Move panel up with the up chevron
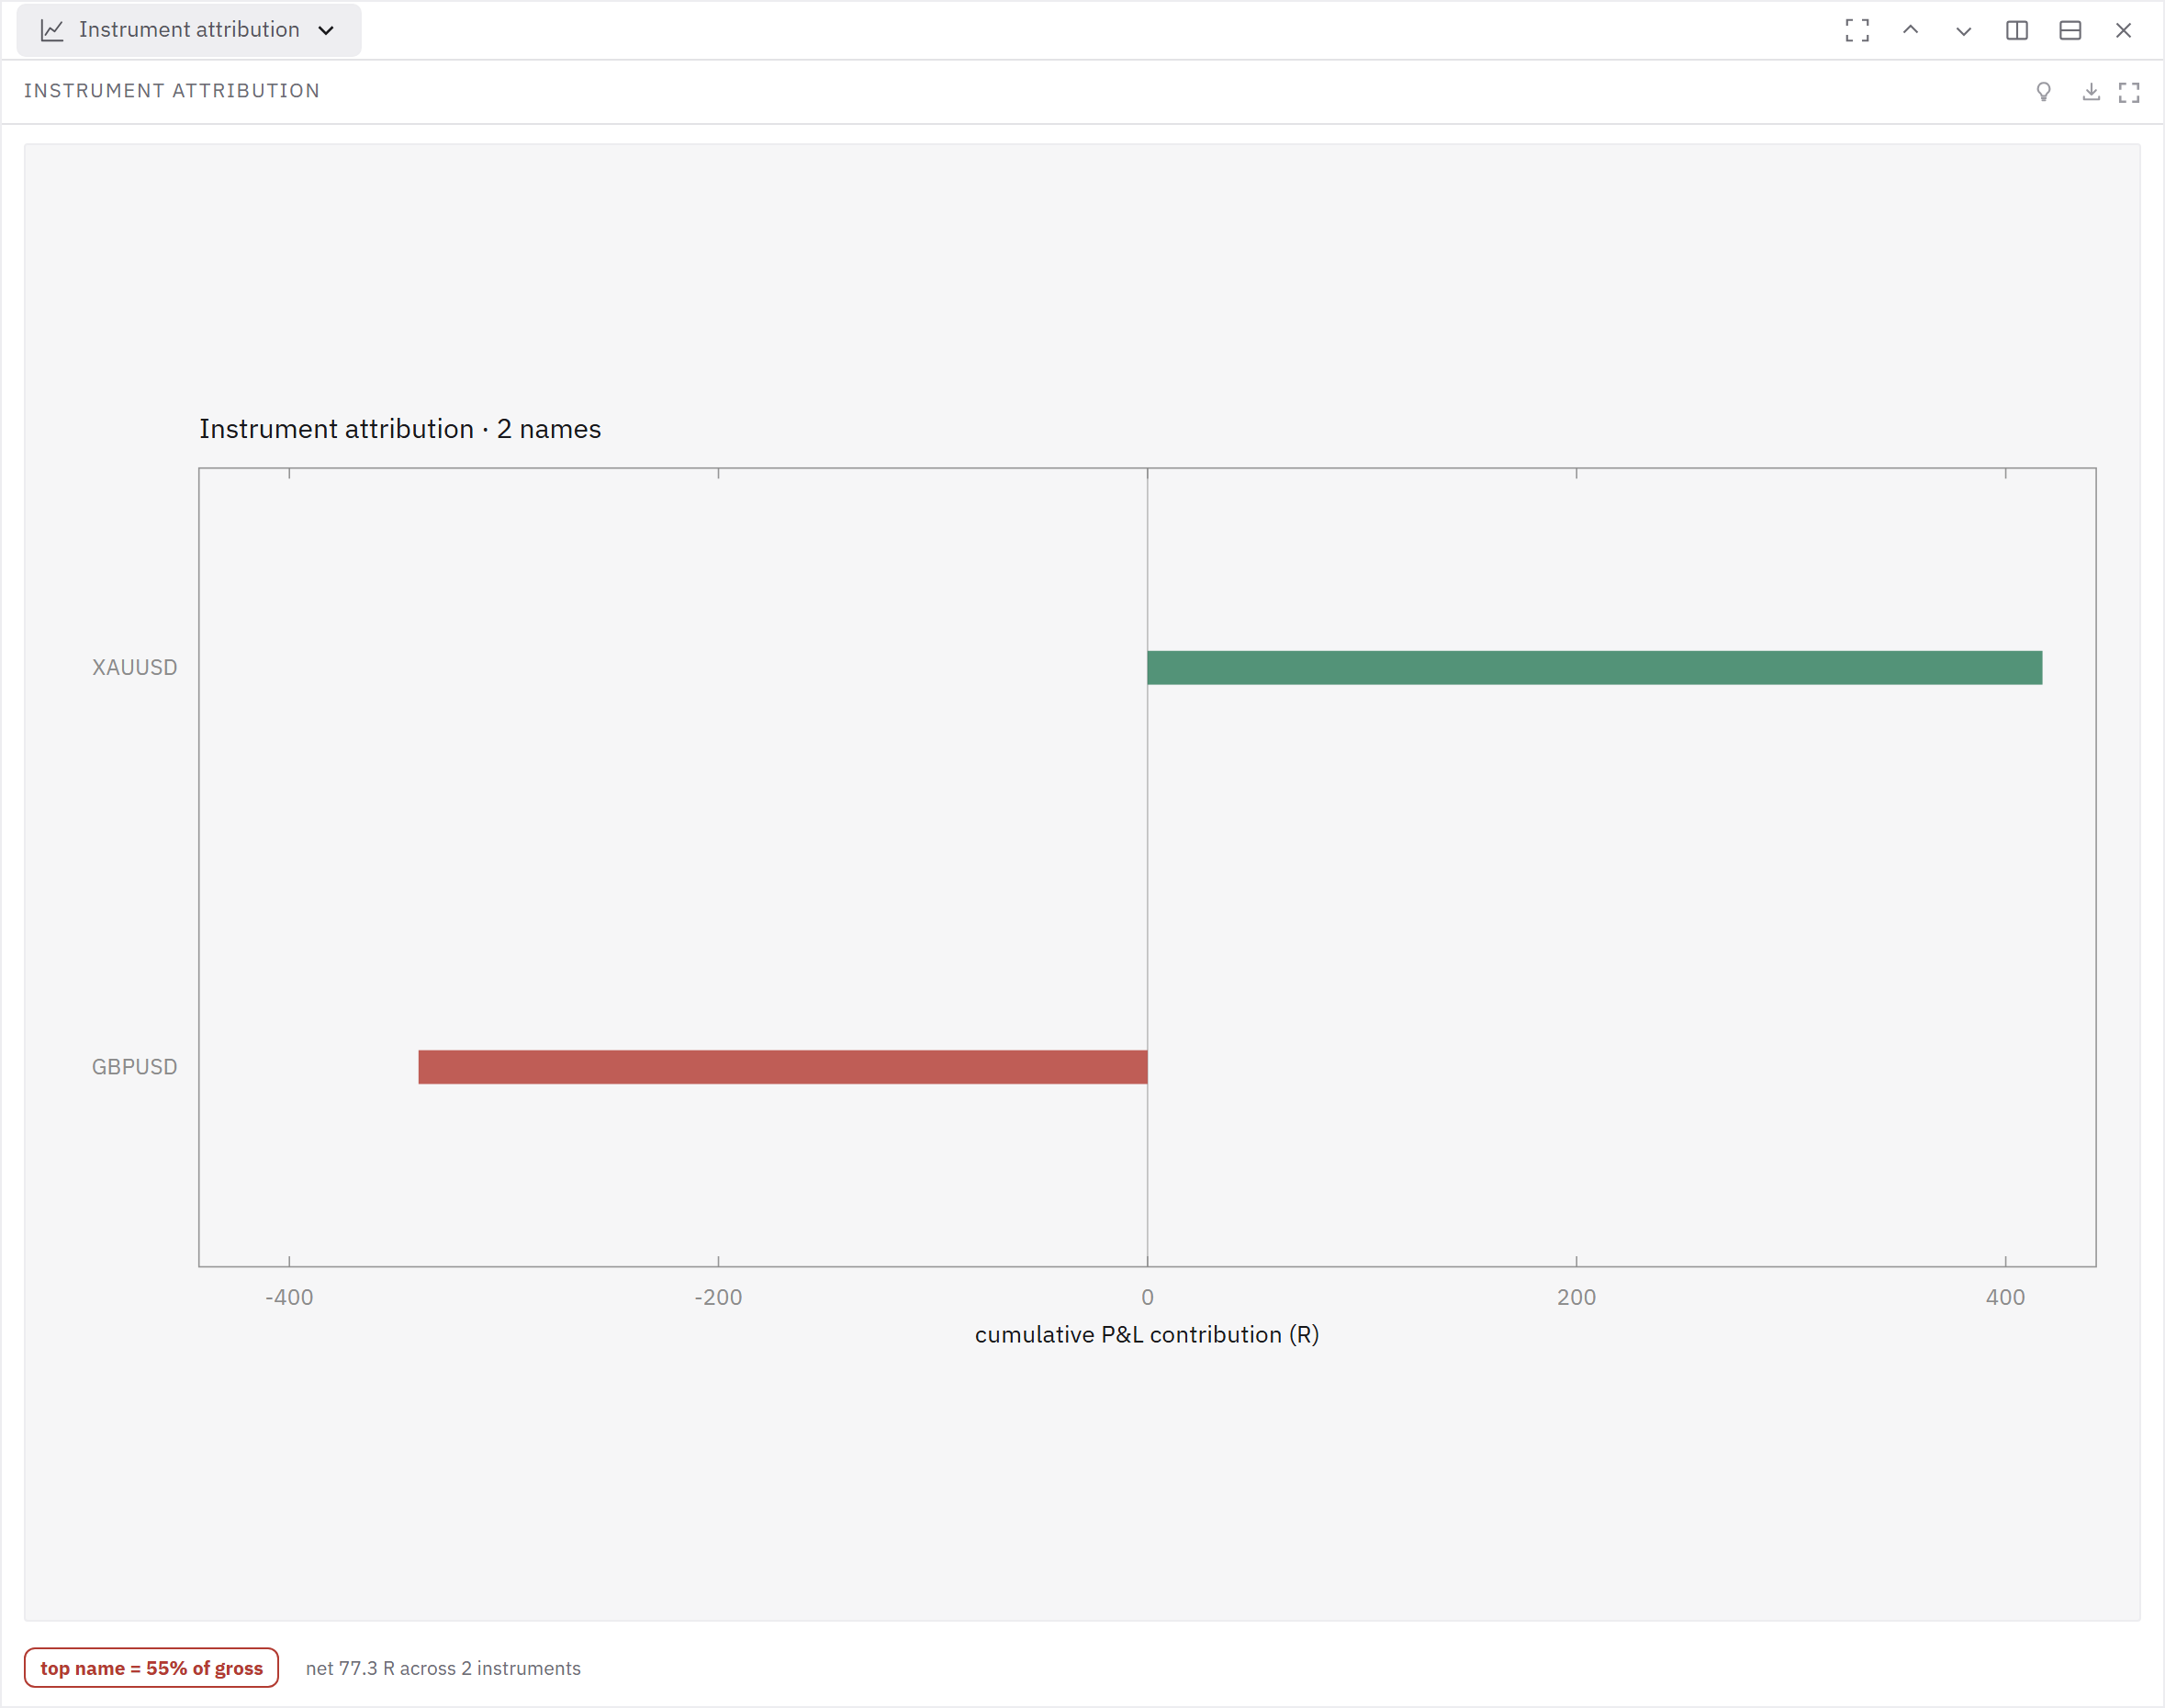The image size is (2165, 1708). 1910,30
